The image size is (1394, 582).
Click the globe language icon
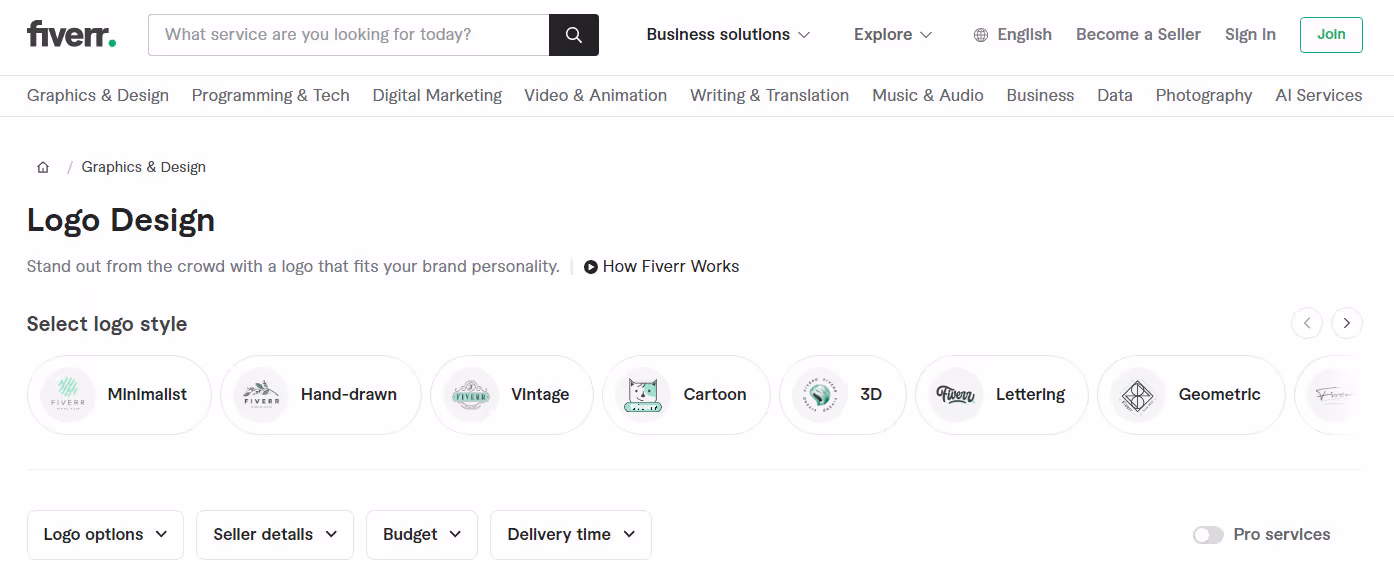pos(981,35)
